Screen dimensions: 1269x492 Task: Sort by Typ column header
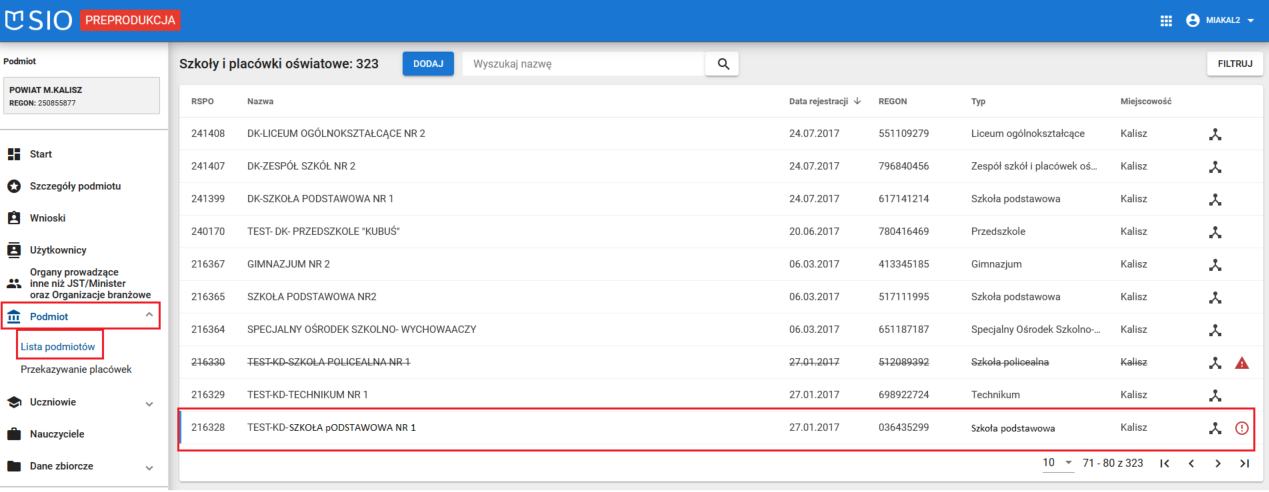tap(979, 101)
